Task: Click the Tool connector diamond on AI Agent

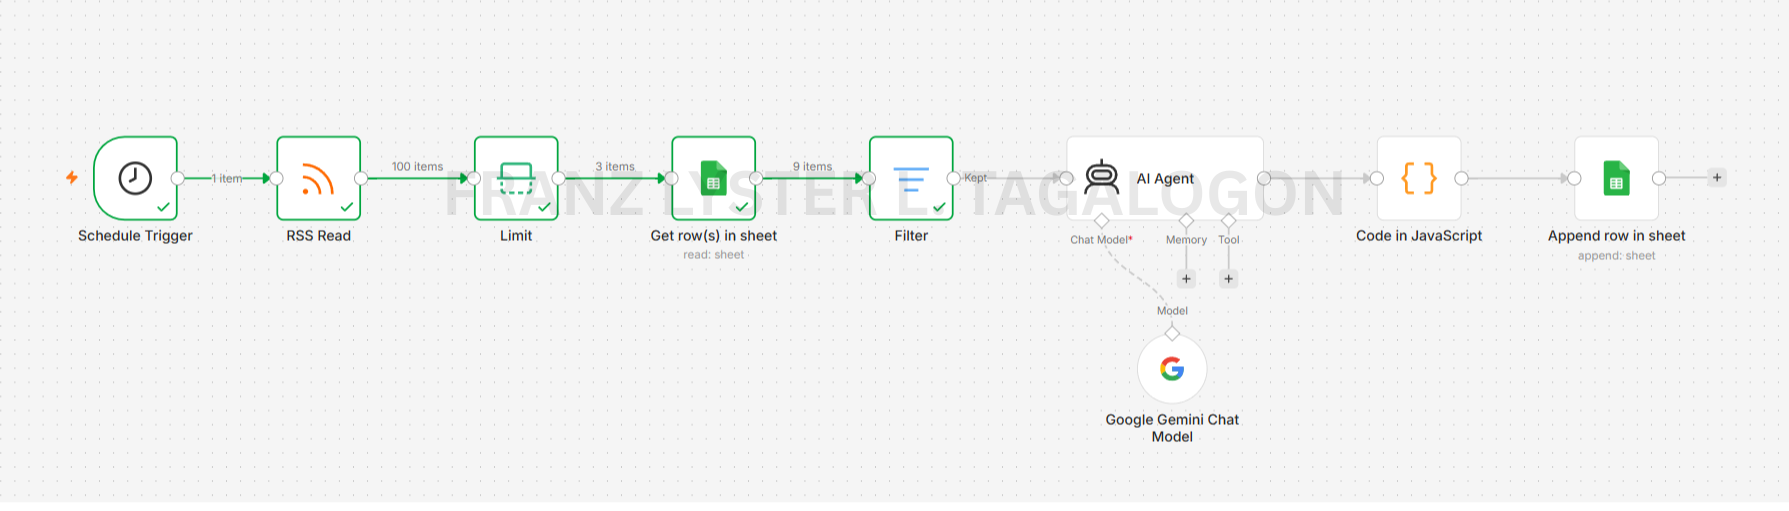Action: pyautogui.click(x=1229, y=220)
